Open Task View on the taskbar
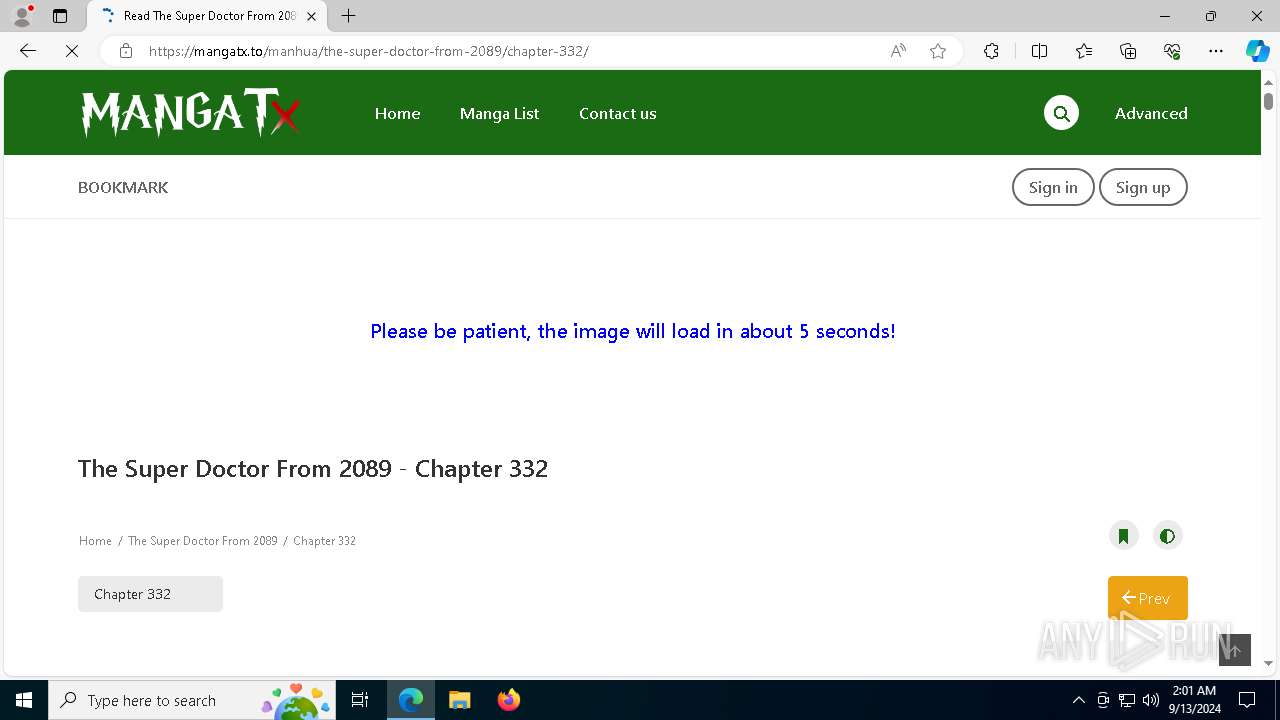1280x720 pixels. pyautogui.click(x=360, y=700)
